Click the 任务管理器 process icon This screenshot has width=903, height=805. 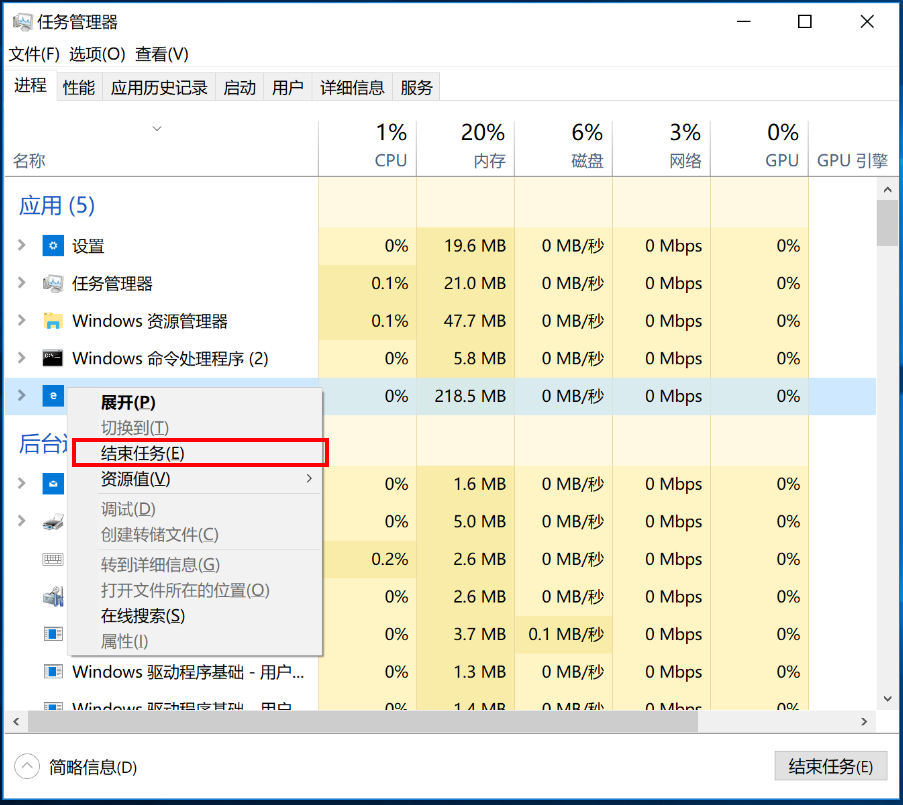pos(53,284)
